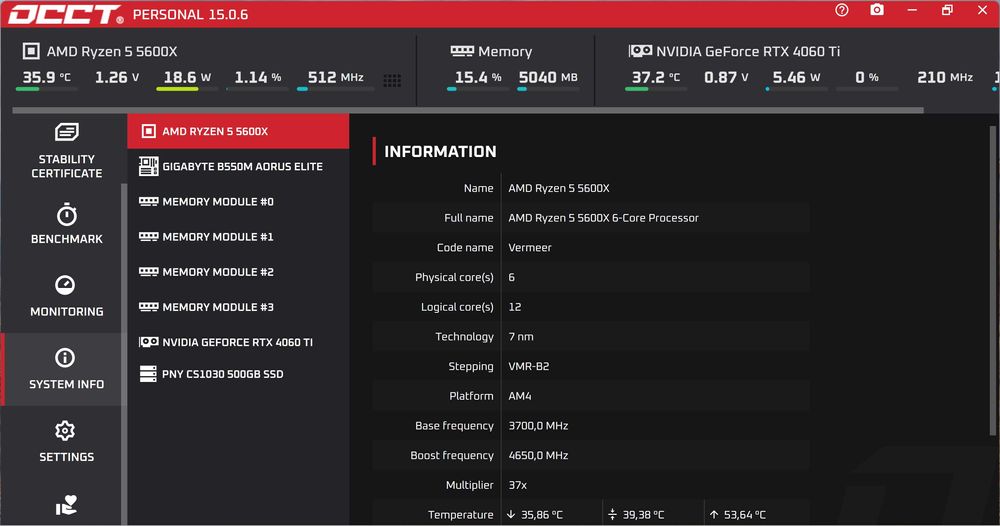The width and height of the screenshot is (1000, 526).
Task: Click the Monitoring gauge icon
Action: point(65,285)
